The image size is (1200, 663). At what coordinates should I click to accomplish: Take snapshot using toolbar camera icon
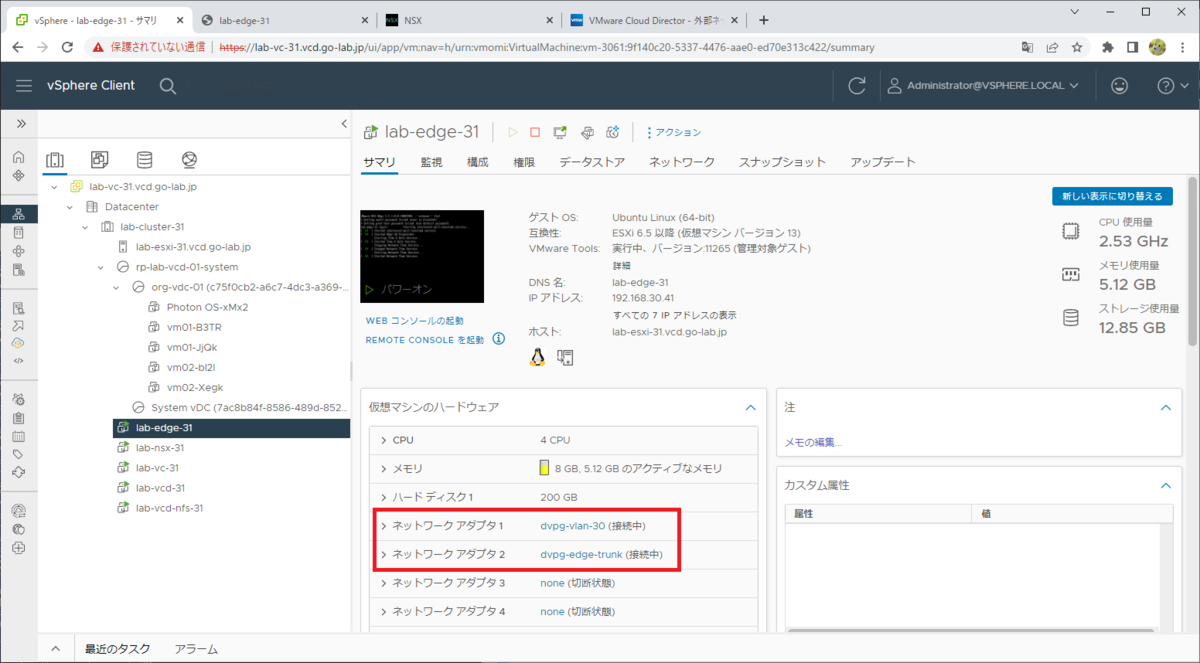(614, 132)
